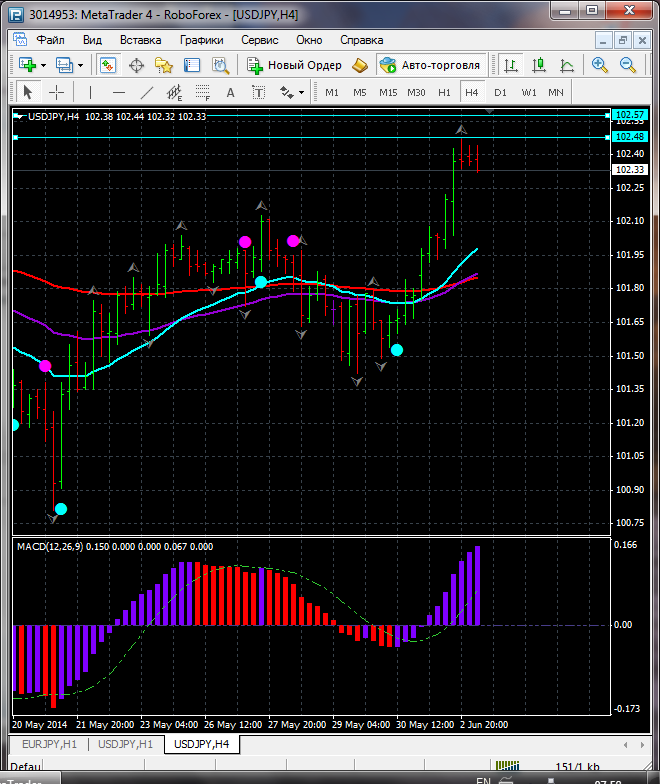
Task: Switch chart to candlestick mode
Action: 539,65
